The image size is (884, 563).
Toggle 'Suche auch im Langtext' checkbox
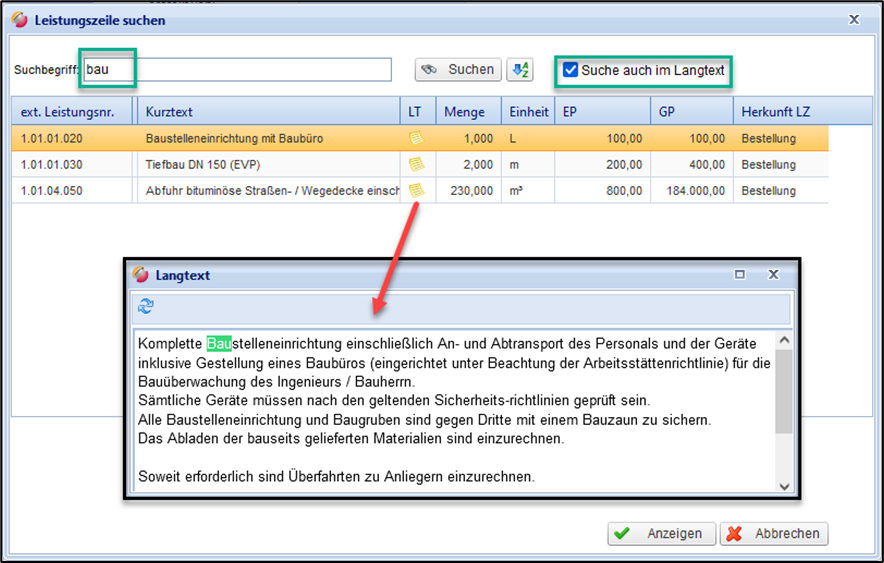pyautogui.click(x=570, y=70)
